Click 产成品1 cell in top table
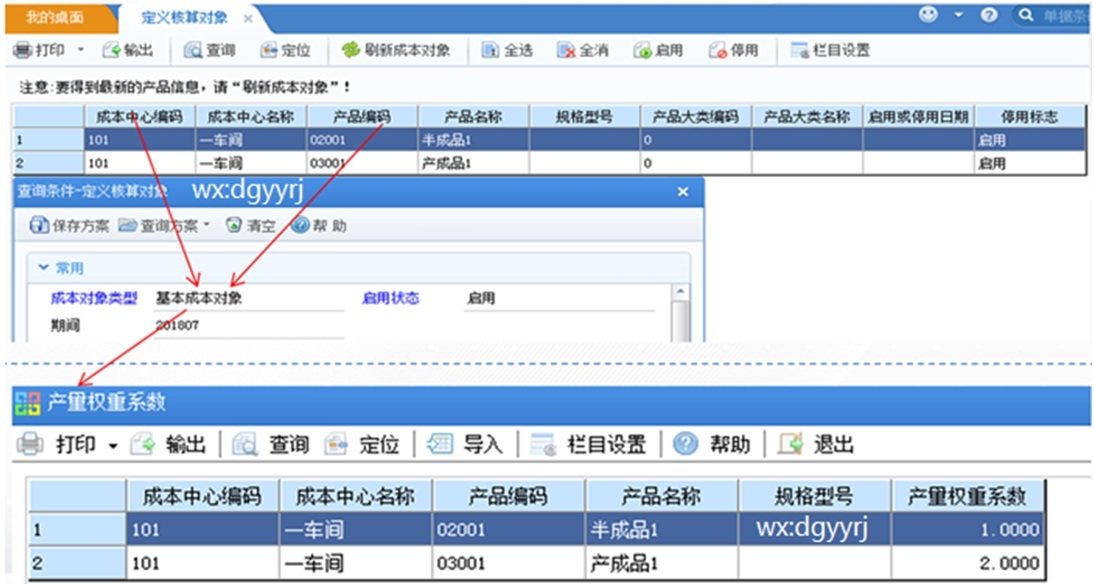 (474, 163)
